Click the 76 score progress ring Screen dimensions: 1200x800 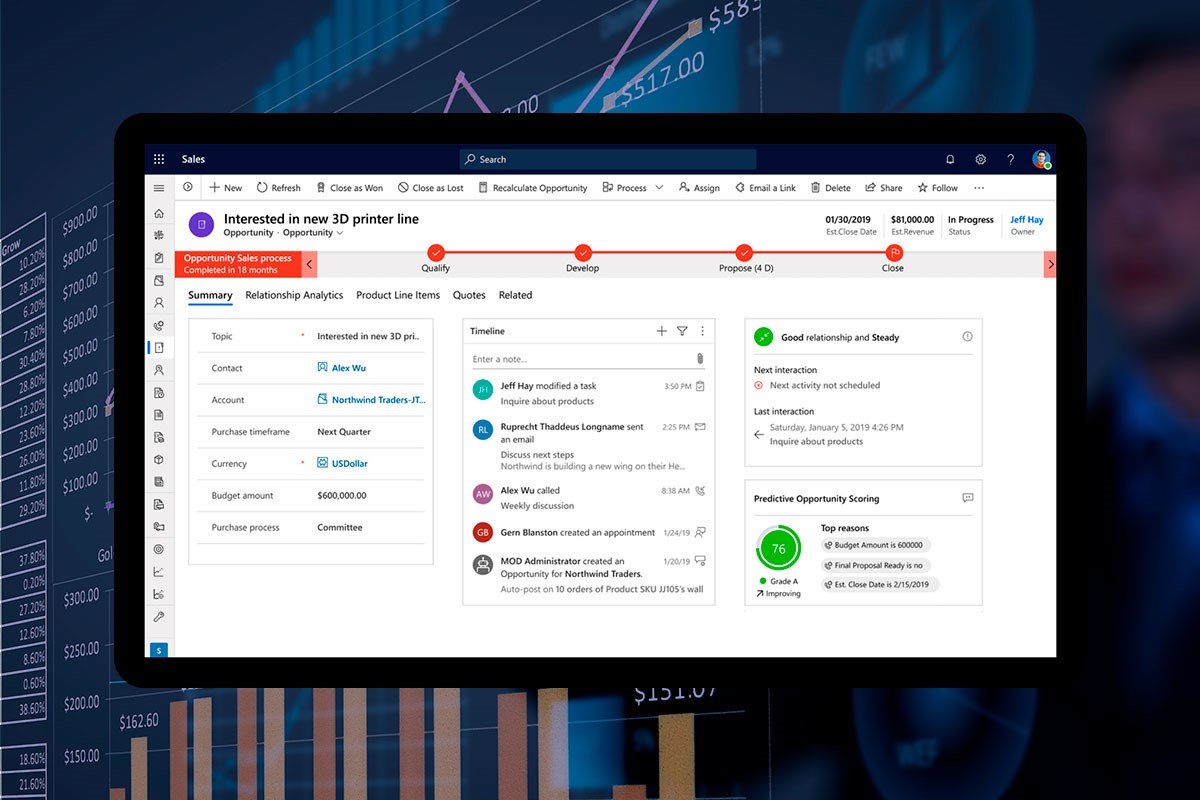(779, 549)
